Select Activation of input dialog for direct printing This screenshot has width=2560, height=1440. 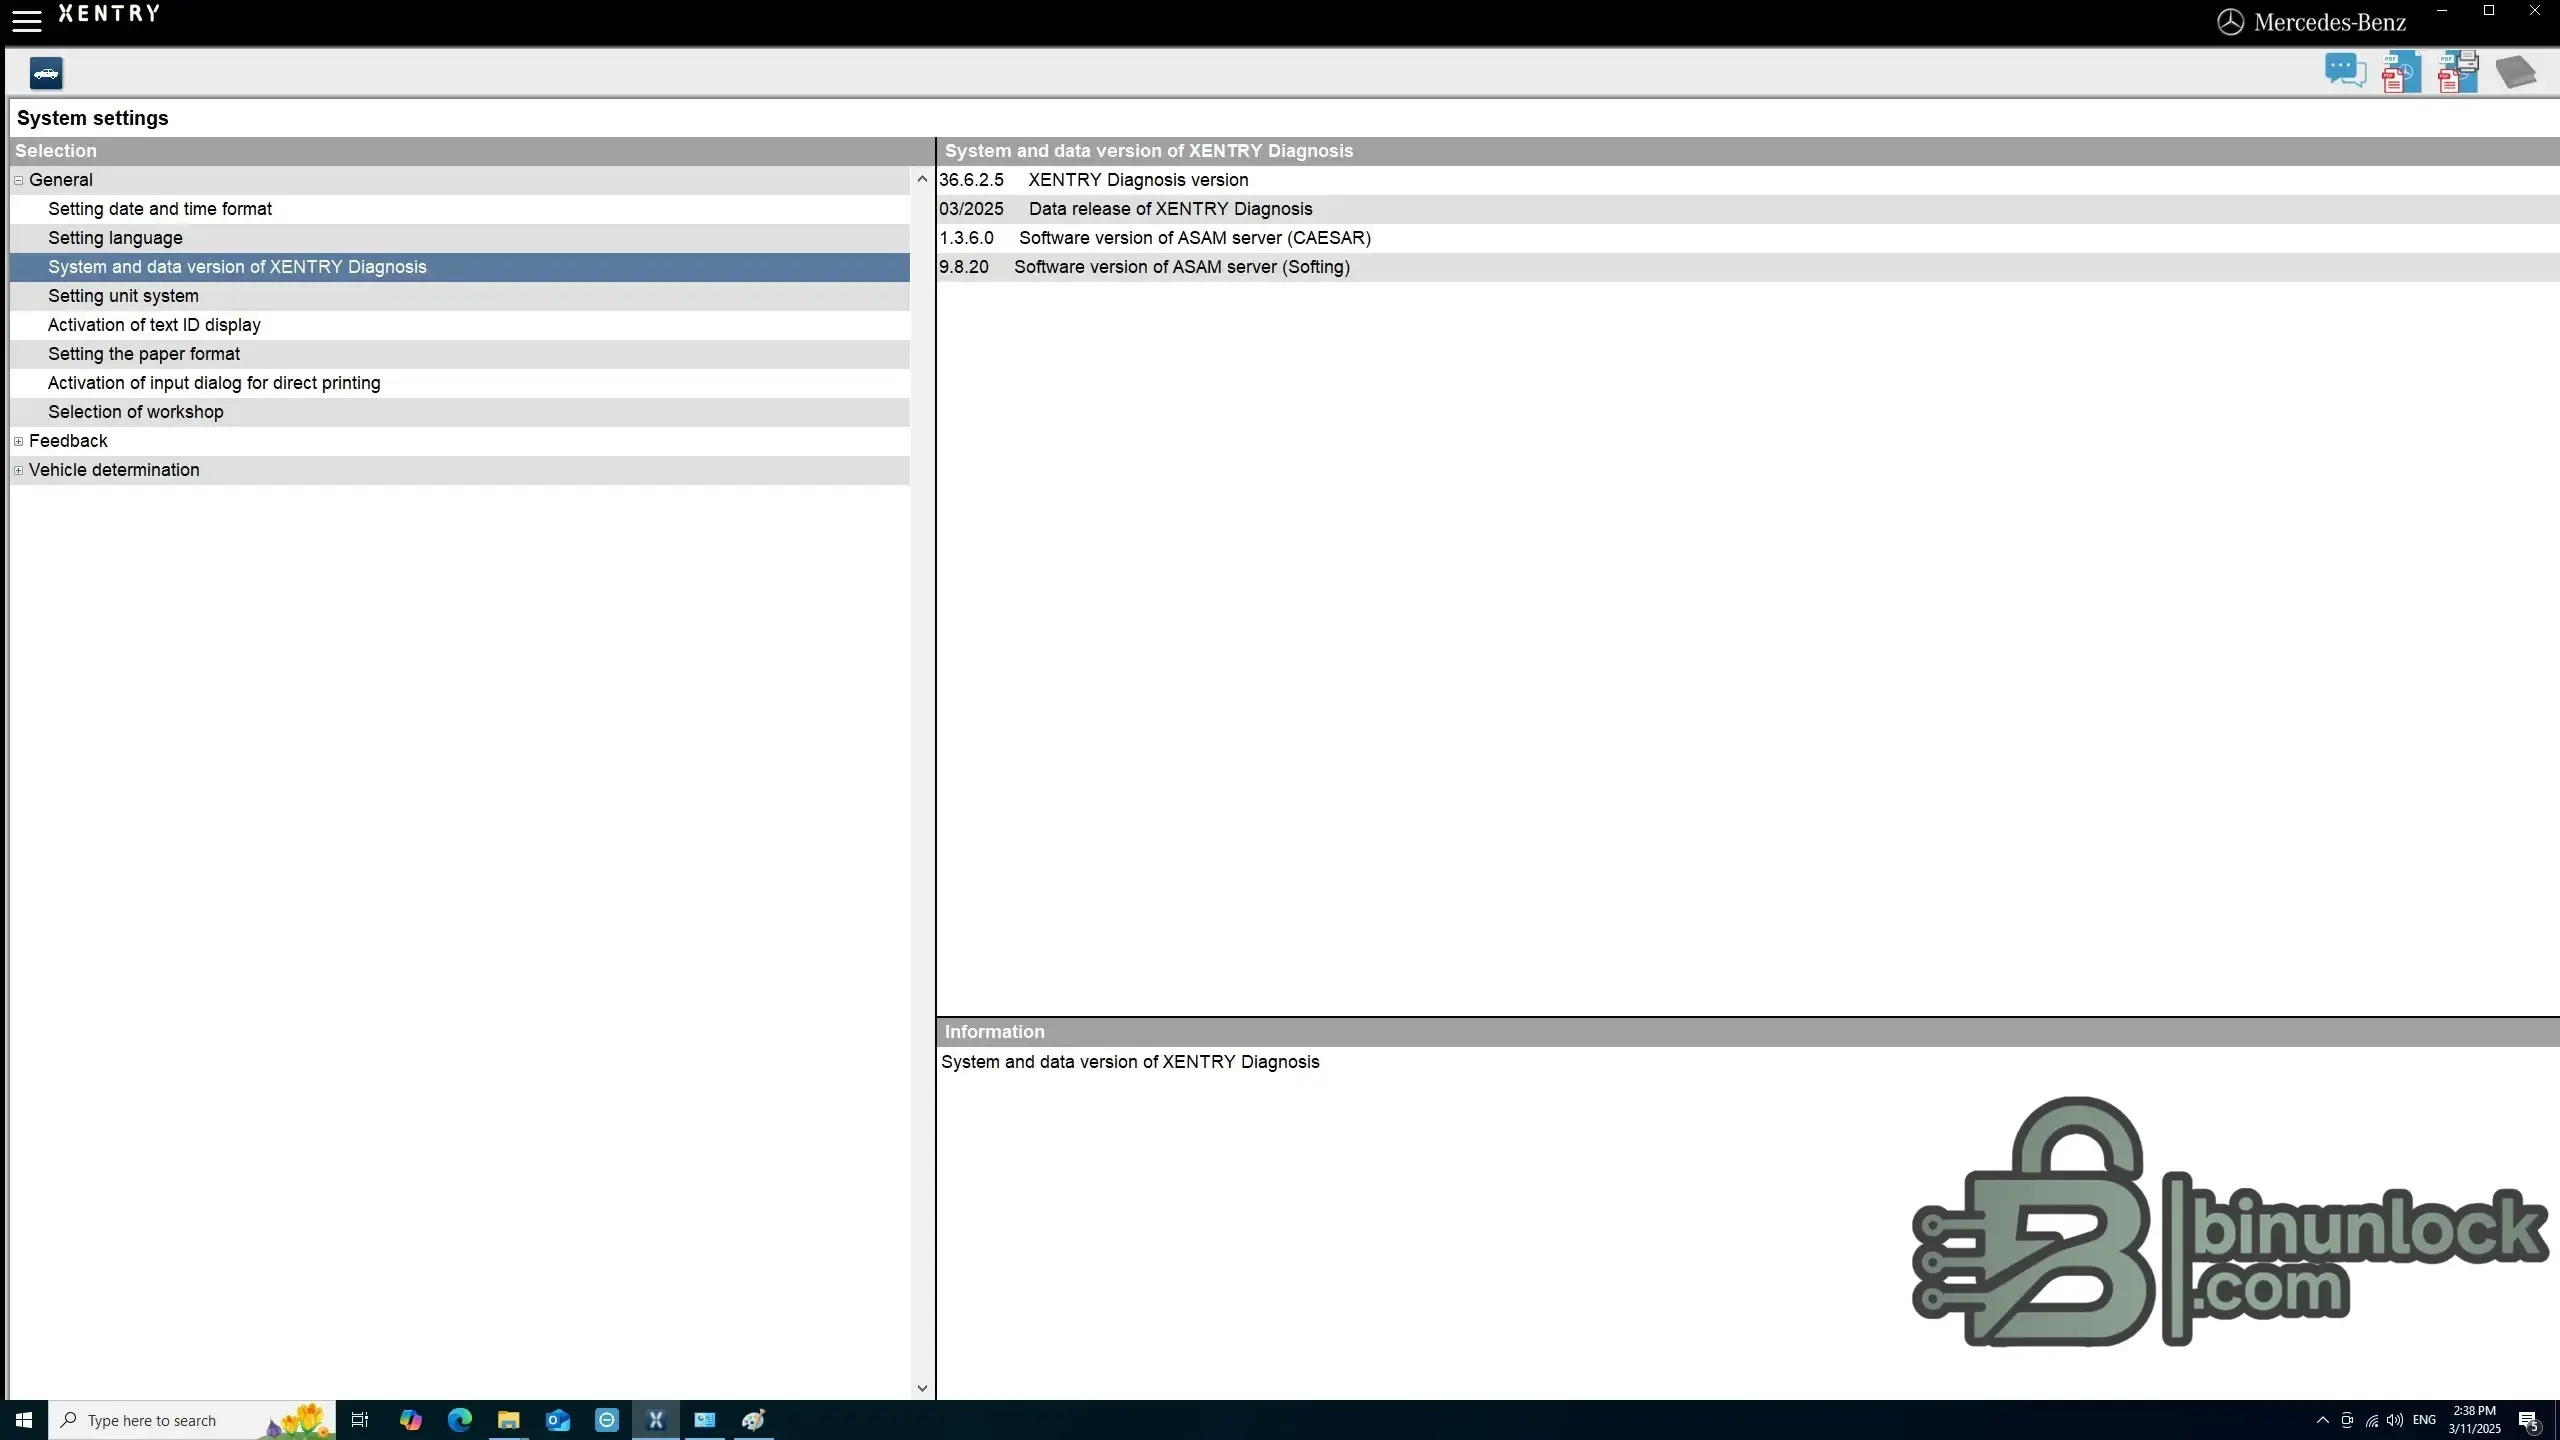tap(460, 383)
